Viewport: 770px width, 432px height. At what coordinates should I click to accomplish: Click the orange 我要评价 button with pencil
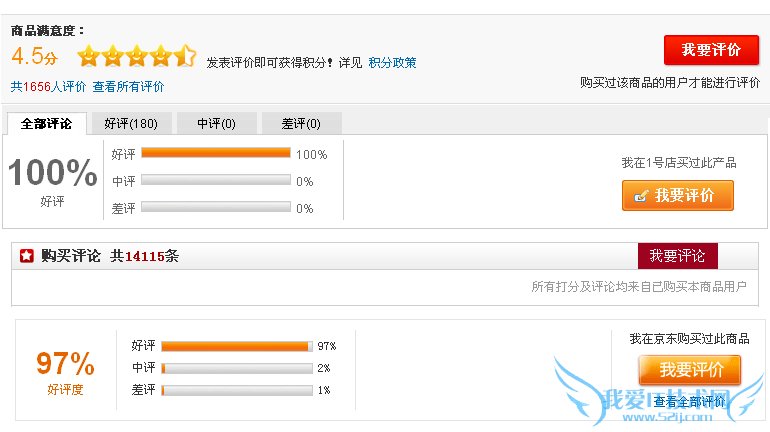click(677, 196)
